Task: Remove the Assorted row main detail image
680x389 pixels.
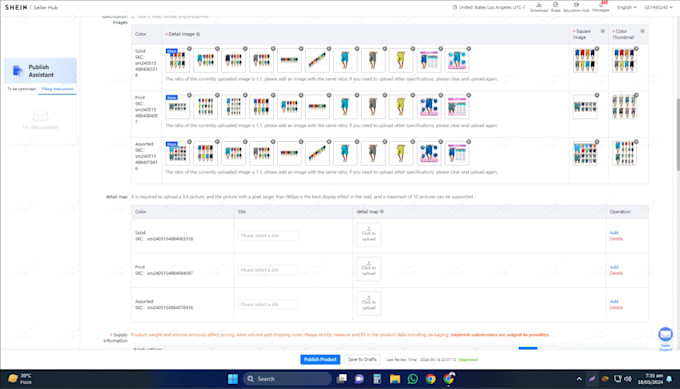Action: [189, 141]
